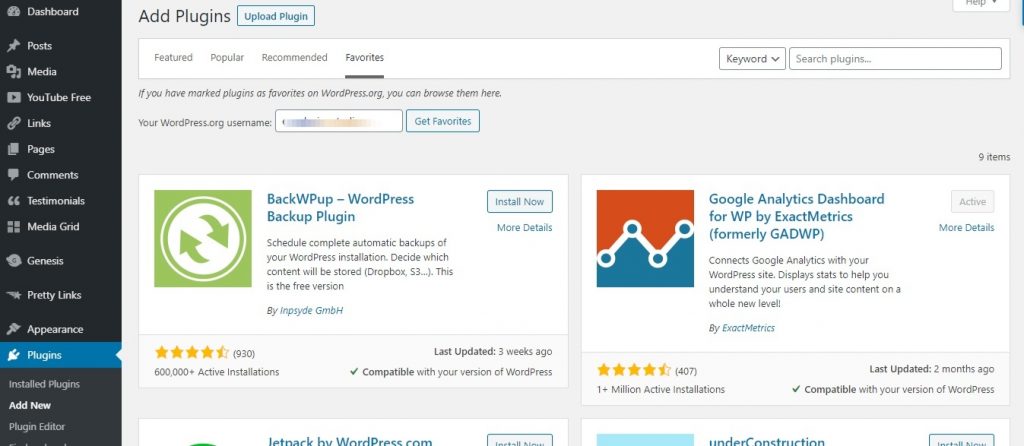Image resolution: width=1024 pixels, height=446 pixels.
Task: Click the Get Favorites button
Action: [443, 121]
